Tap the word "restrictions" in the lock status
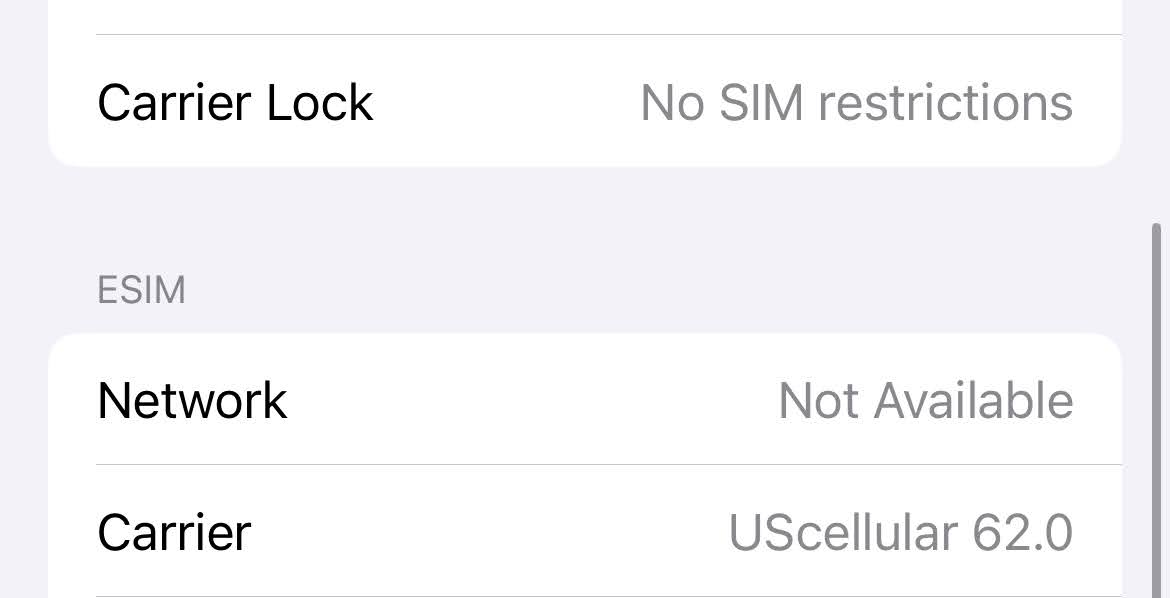1170x598 pixels. point(945,102)
